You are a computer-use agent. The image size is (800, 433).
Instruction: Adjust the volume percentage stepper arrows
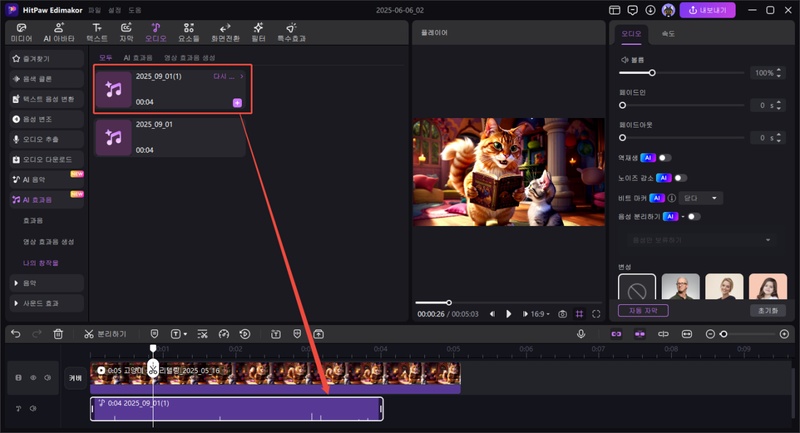pos(779,73)
